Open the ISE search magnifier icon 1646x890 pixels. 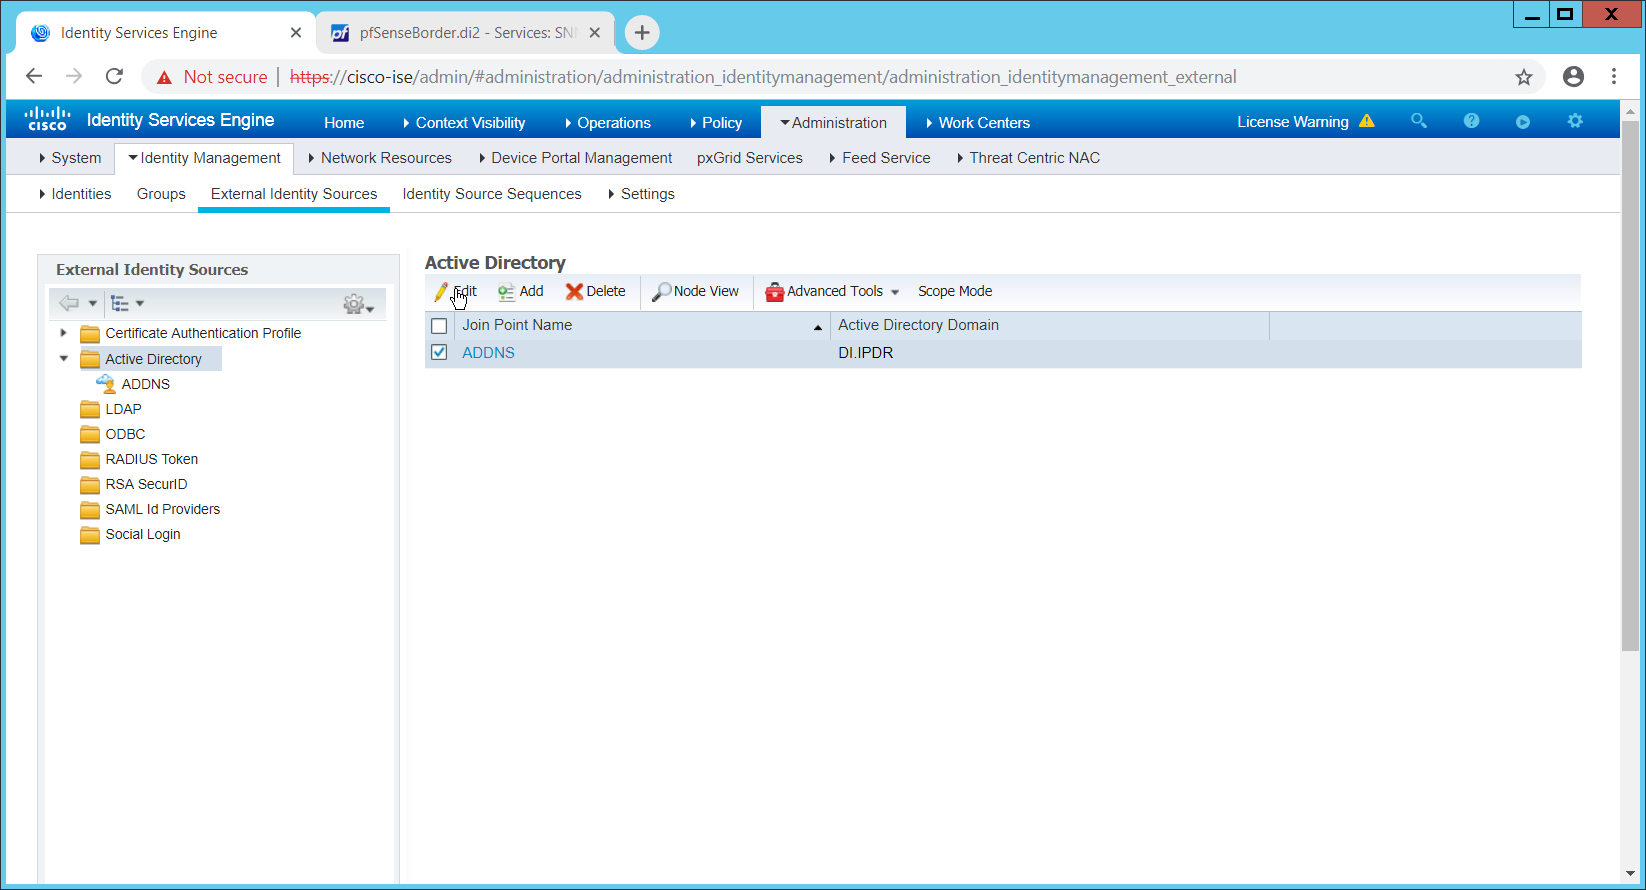[x=1419, y=121]
